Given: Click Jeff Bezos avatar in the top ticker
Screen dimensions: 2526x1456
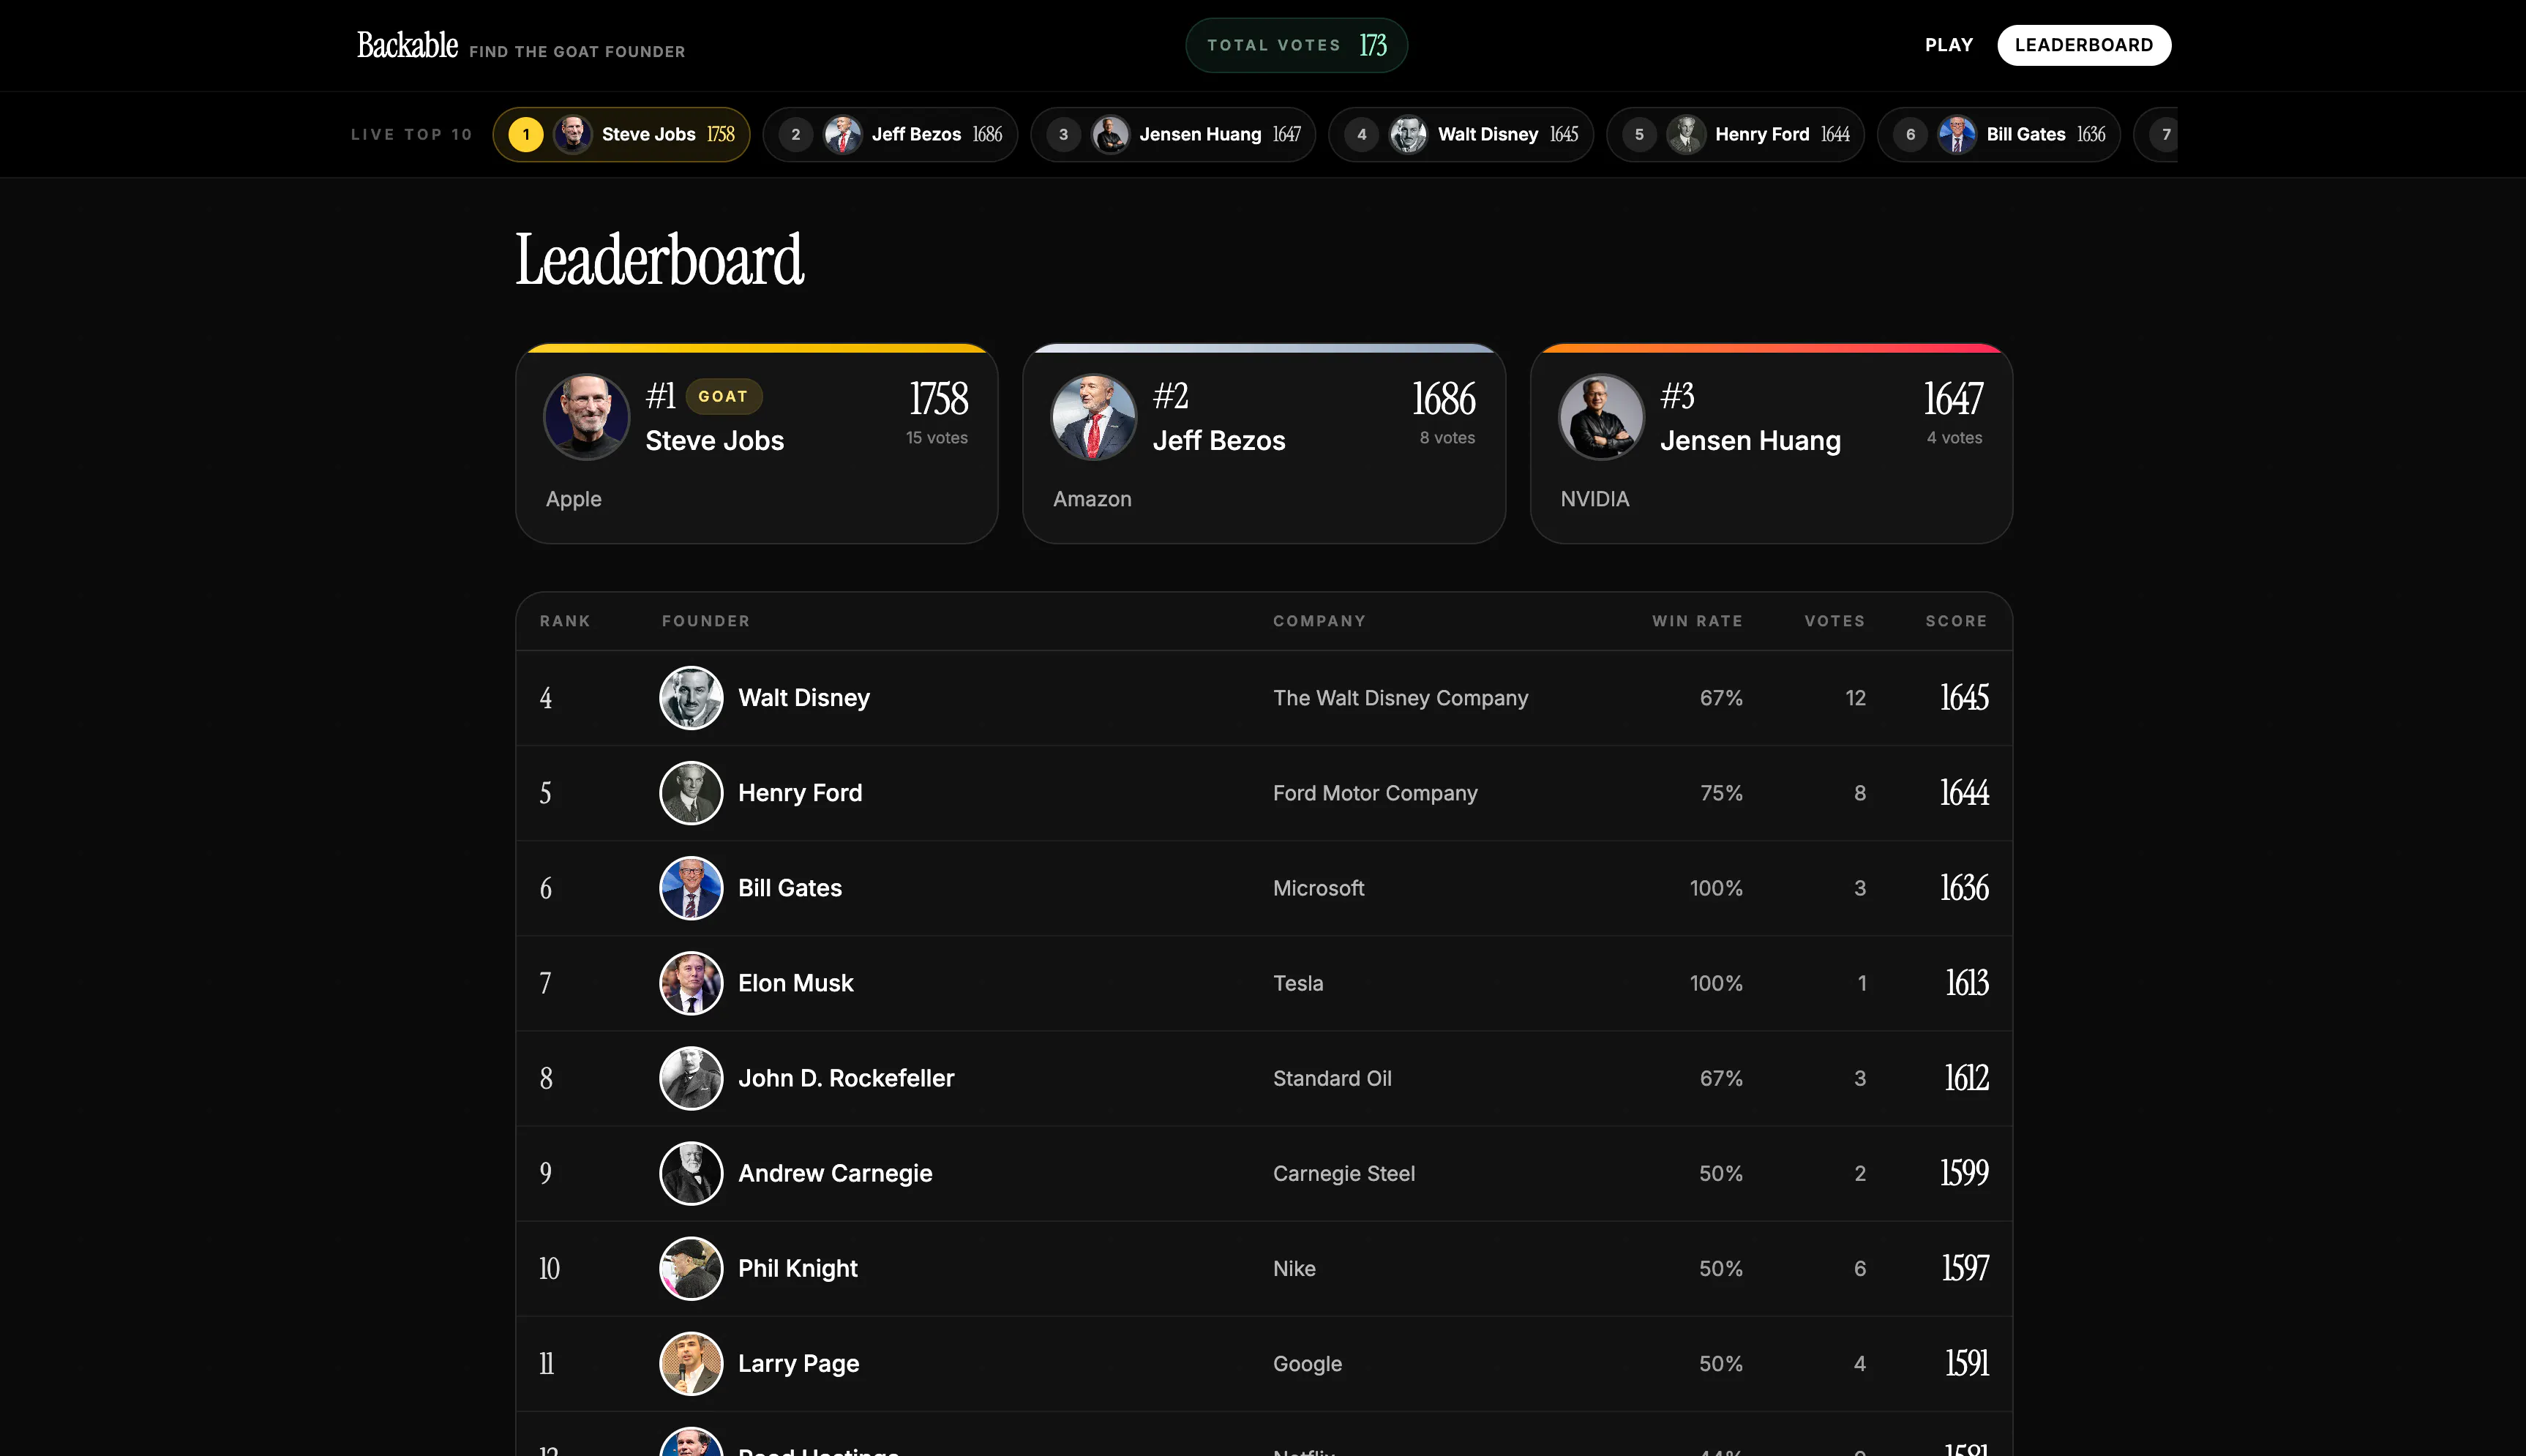Looking at the screenshot, I should (843, 134).
